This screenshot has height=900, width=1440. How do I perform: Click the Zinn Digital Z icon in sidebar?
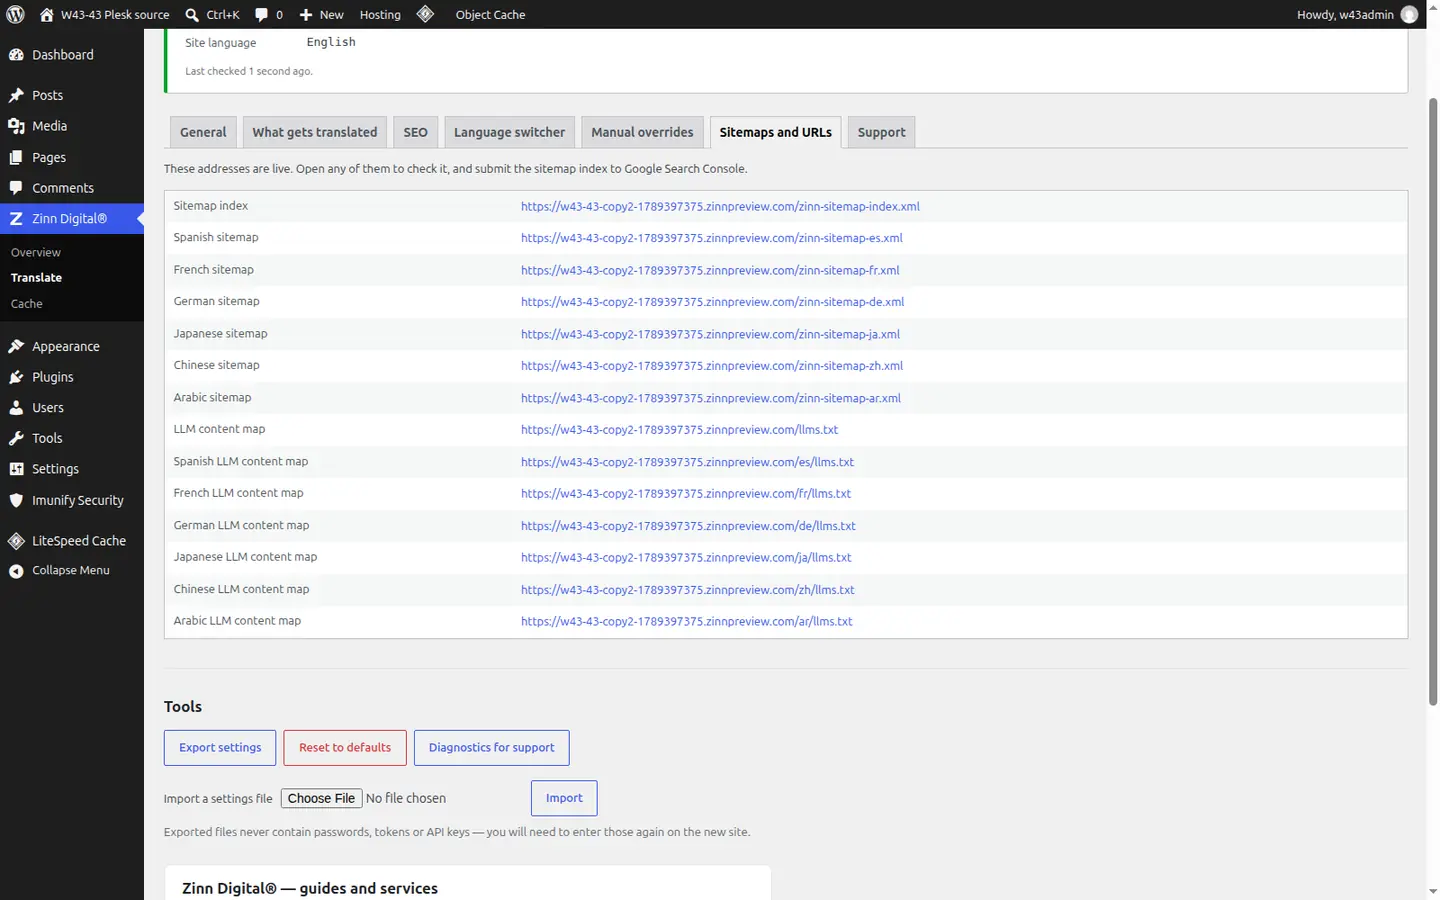click(16, 218)
